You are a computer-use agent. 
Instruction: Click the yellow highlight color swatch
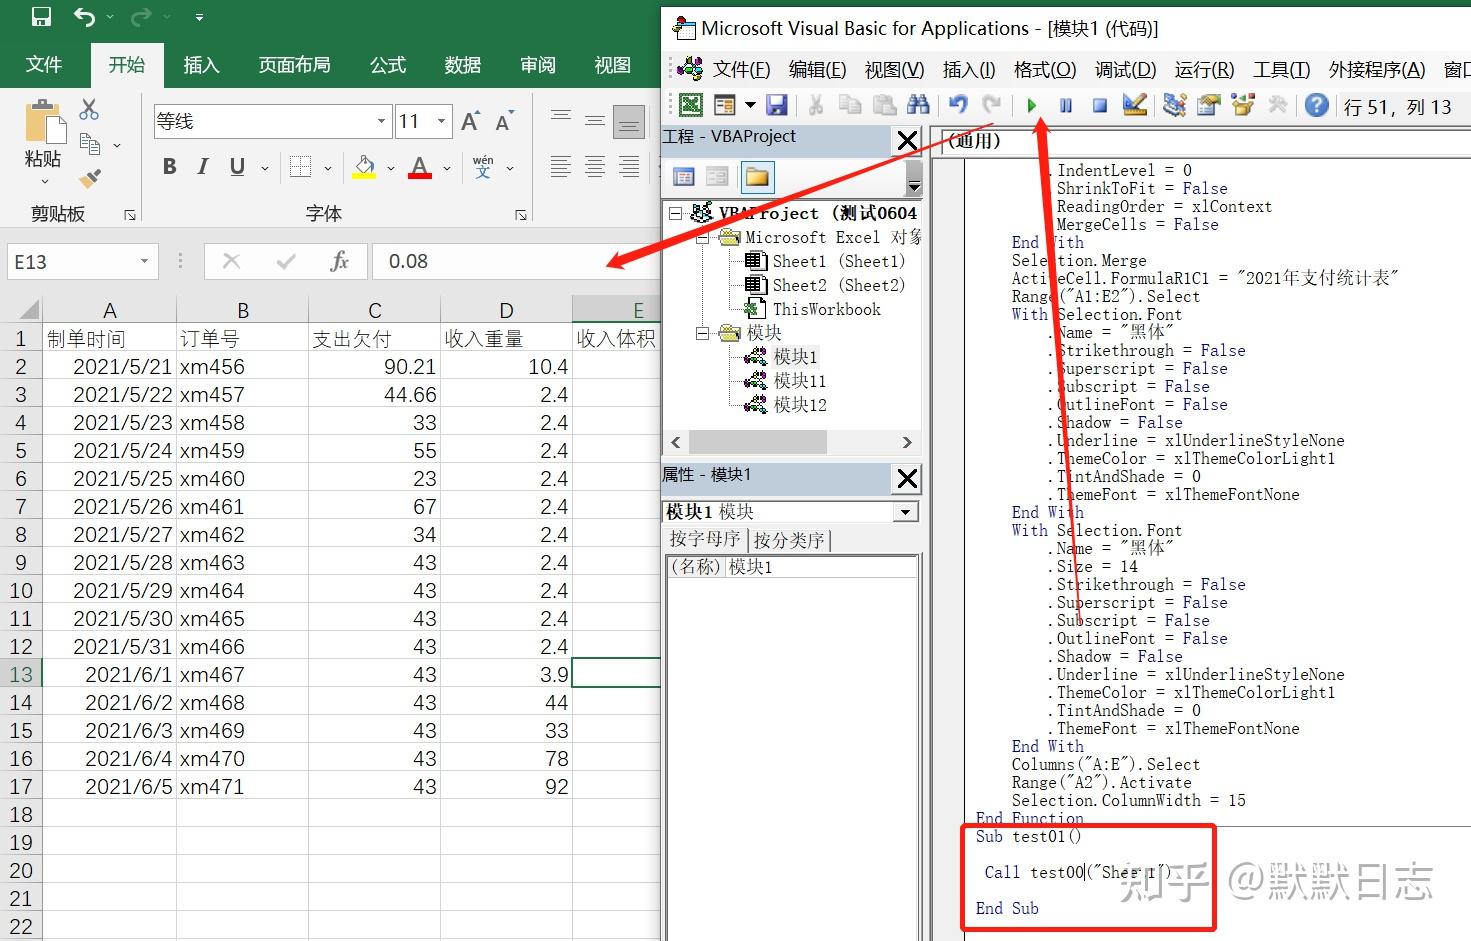(364, 175)
